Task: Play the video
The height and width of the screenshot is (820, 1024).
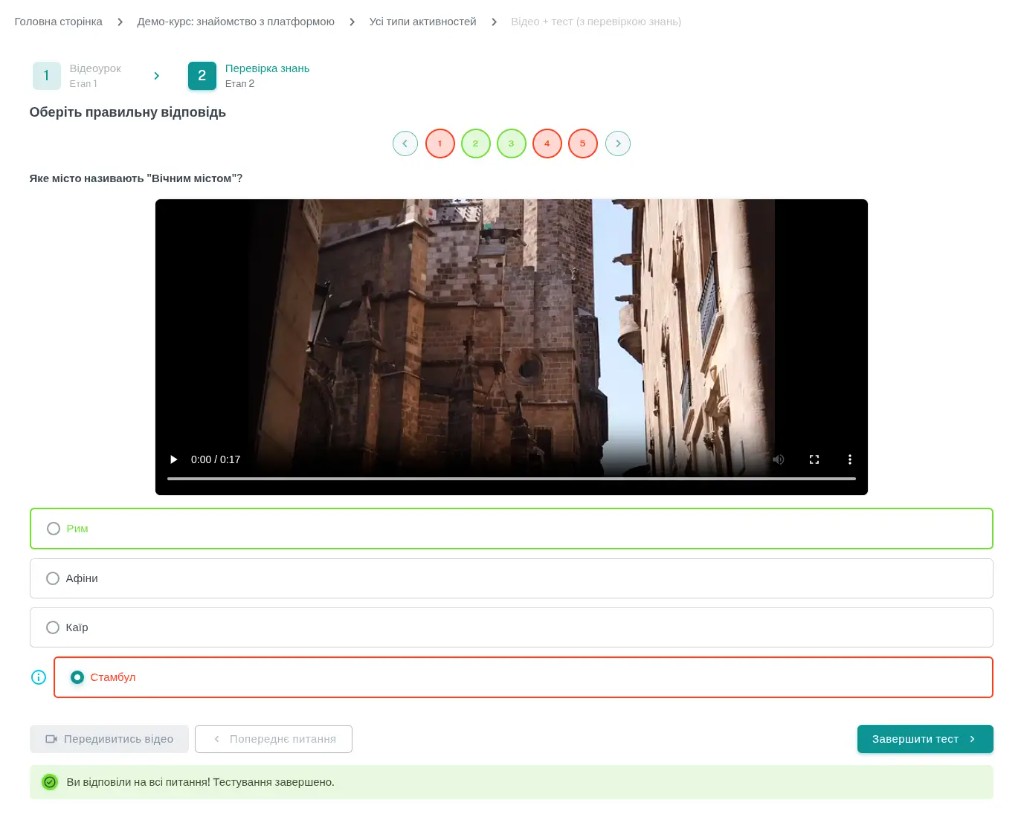Action: tap(174, 460)
